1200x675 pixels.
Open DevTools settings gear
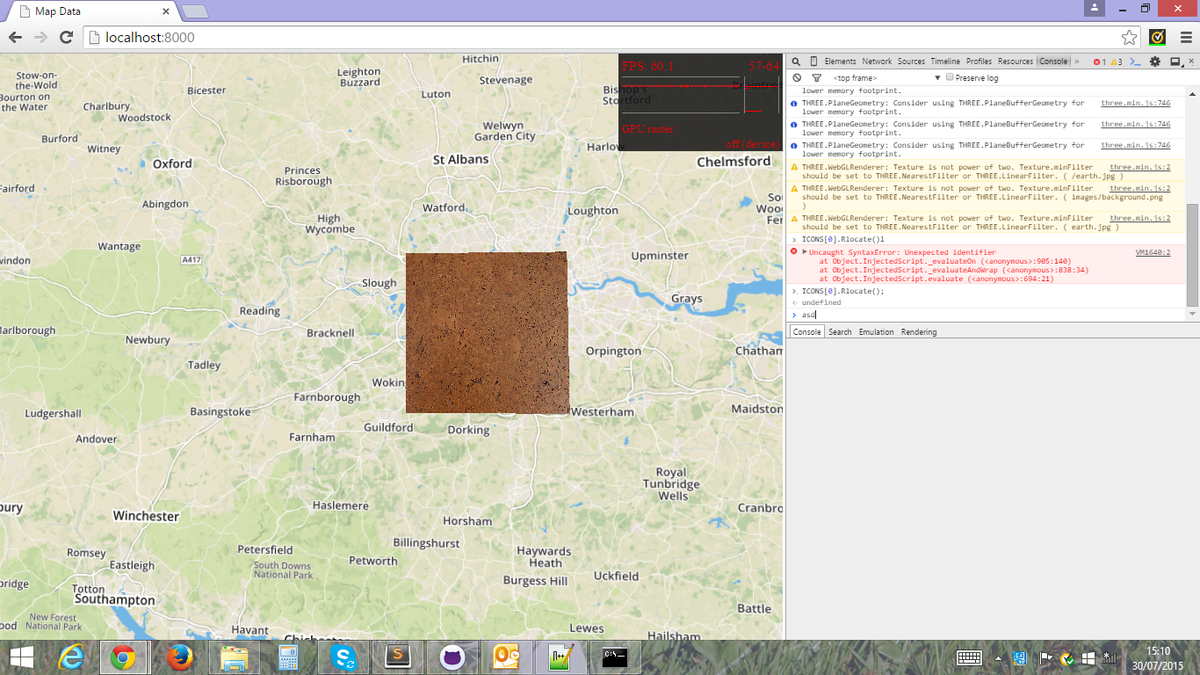point(1155,62)
